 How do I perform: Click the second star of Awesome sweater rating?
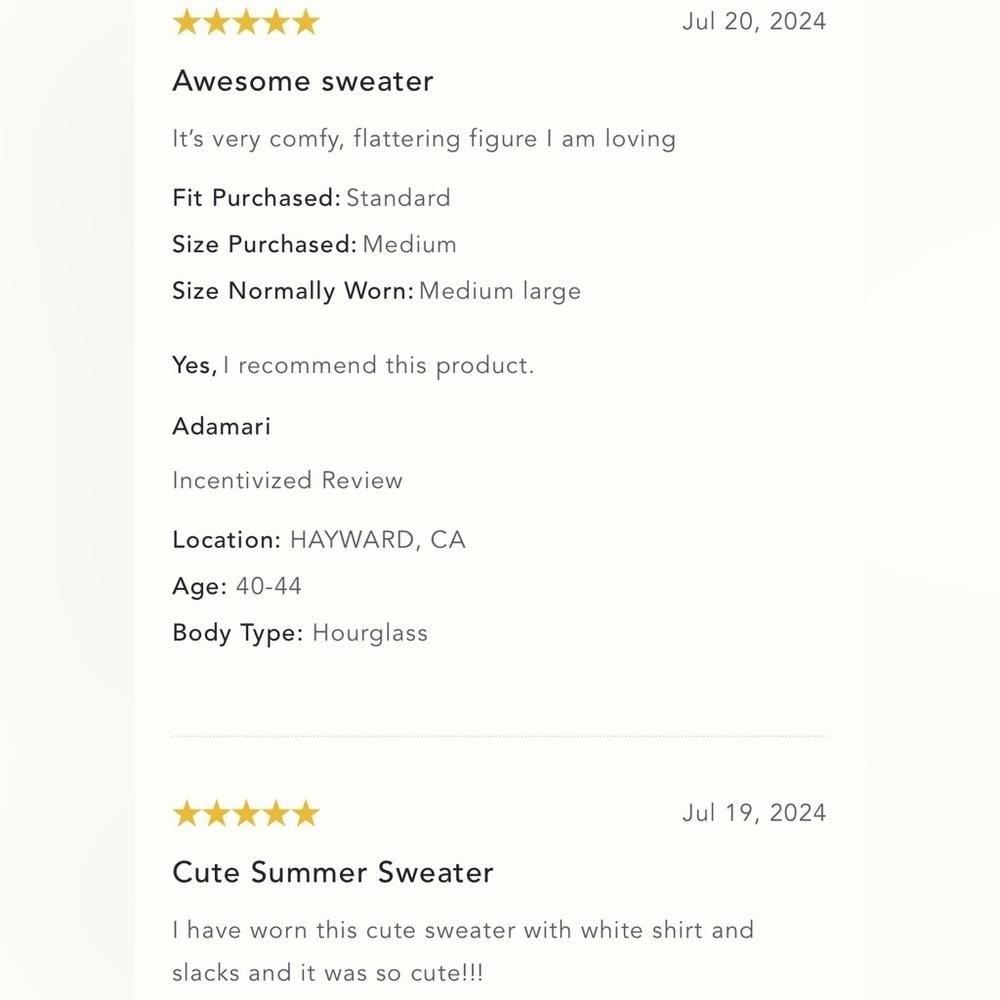coord(216,22)
